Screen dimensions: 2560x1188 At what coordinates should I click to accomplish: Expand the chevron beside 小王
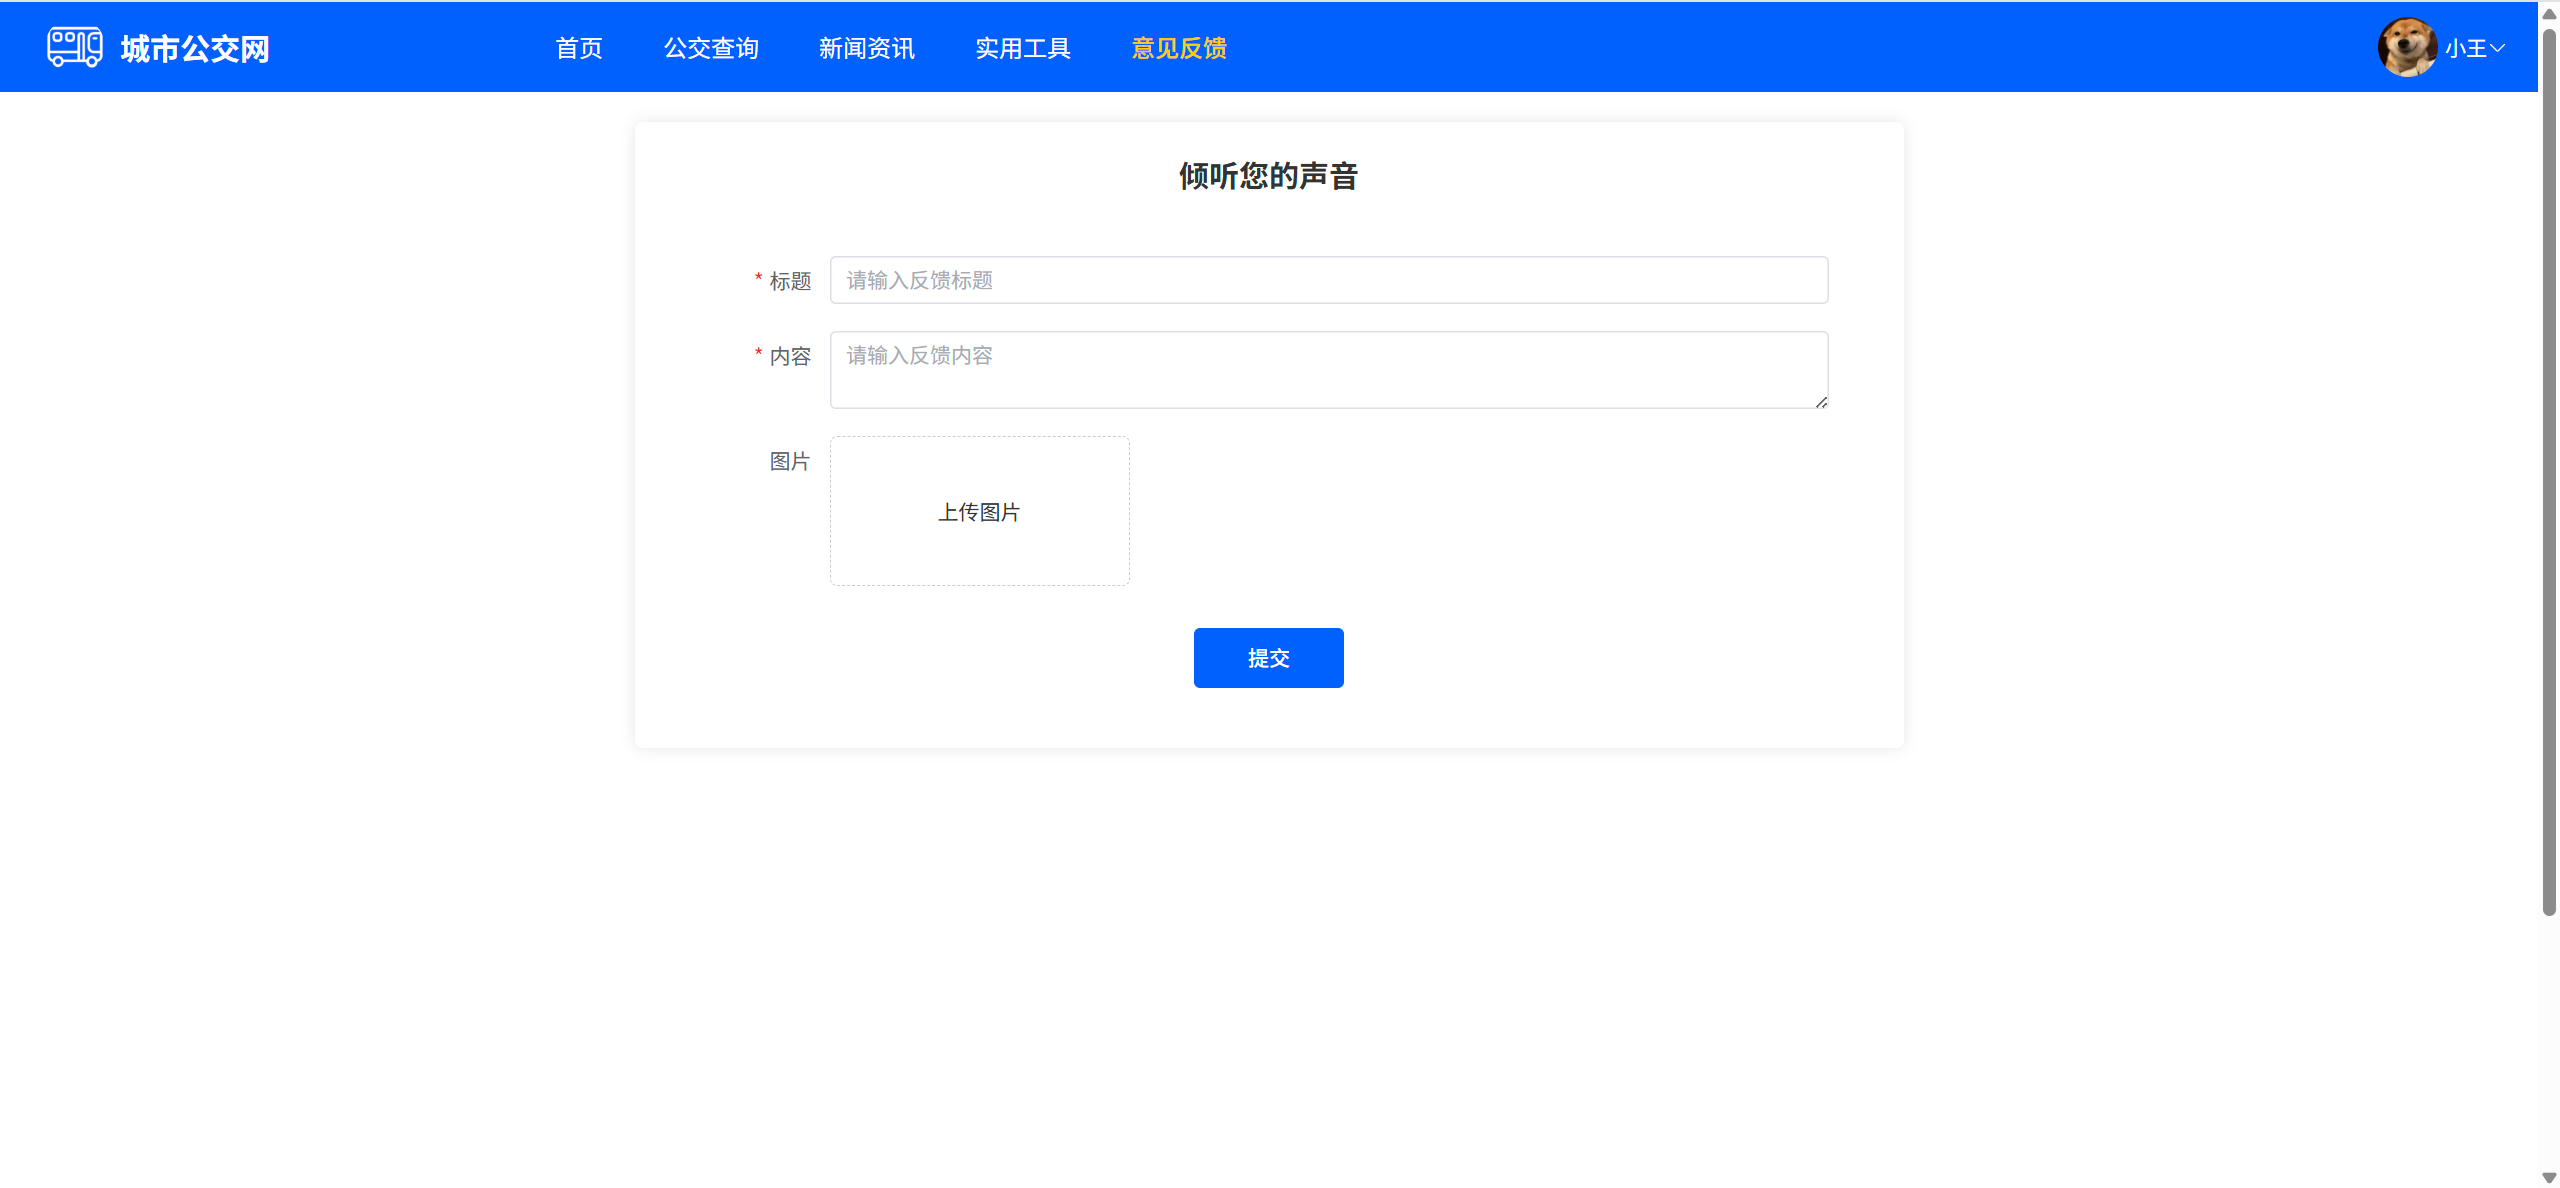tap(2498, 48)
